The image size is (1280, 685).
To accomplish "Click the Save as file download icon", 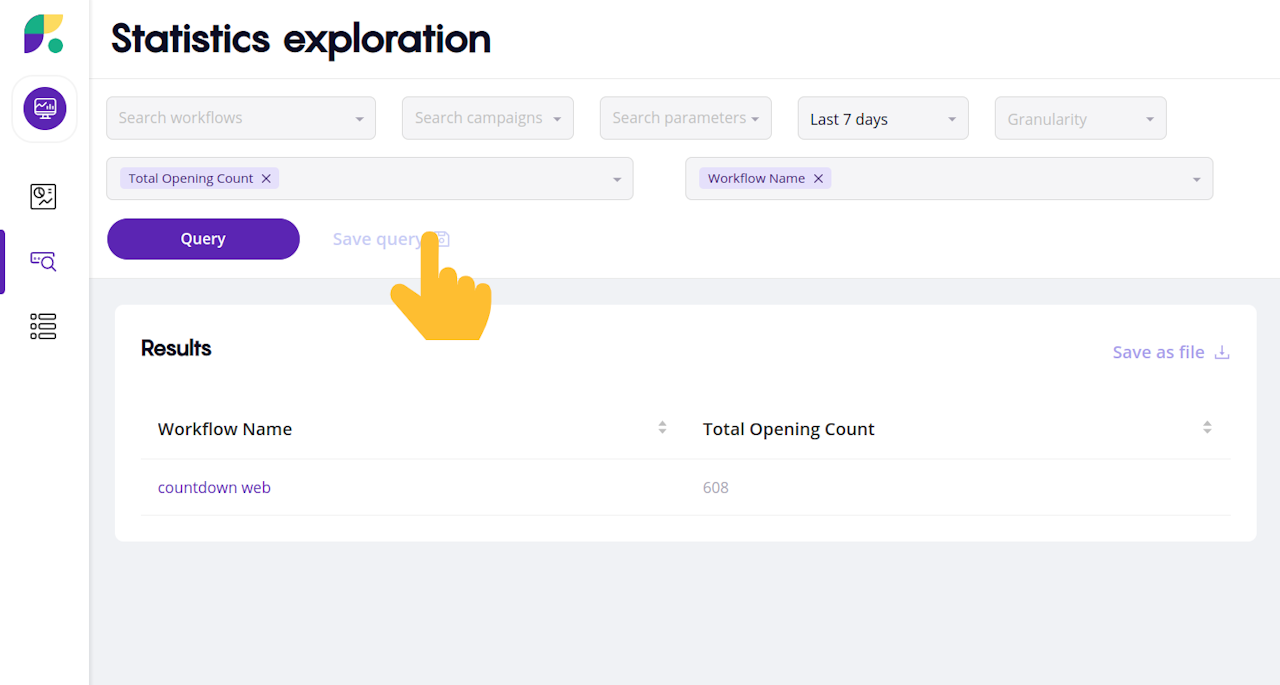I will 1222,352.
